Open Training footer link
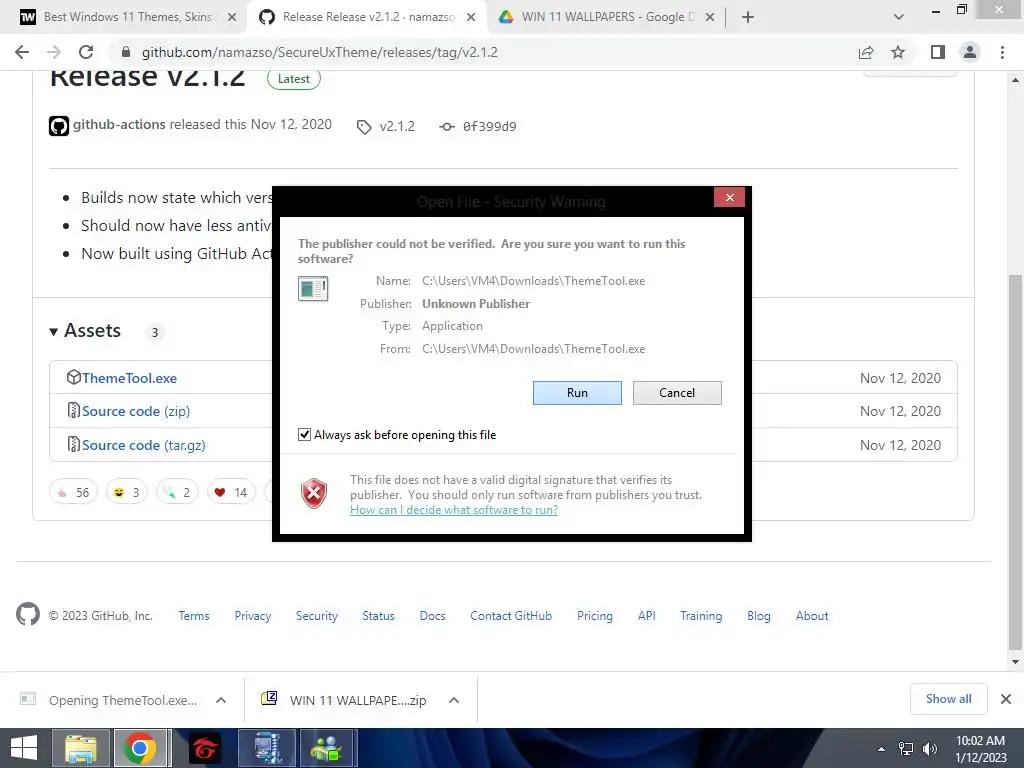Screen dimensions: 1024x768 point(701,616)
